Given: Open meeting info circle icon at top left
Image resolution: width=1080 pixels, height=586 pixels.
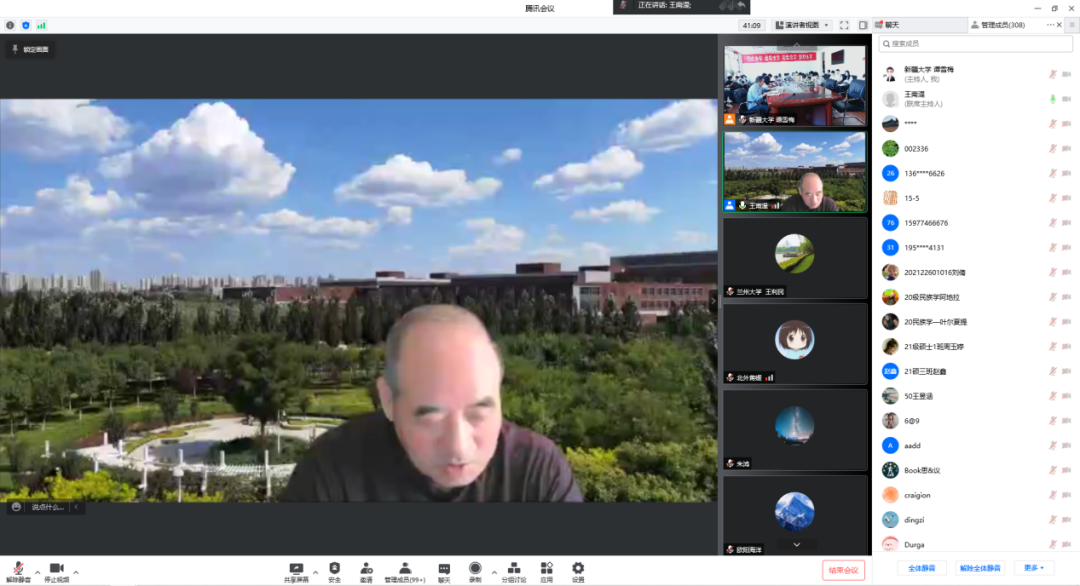Looking at the screenshot, I should [10, 25].
